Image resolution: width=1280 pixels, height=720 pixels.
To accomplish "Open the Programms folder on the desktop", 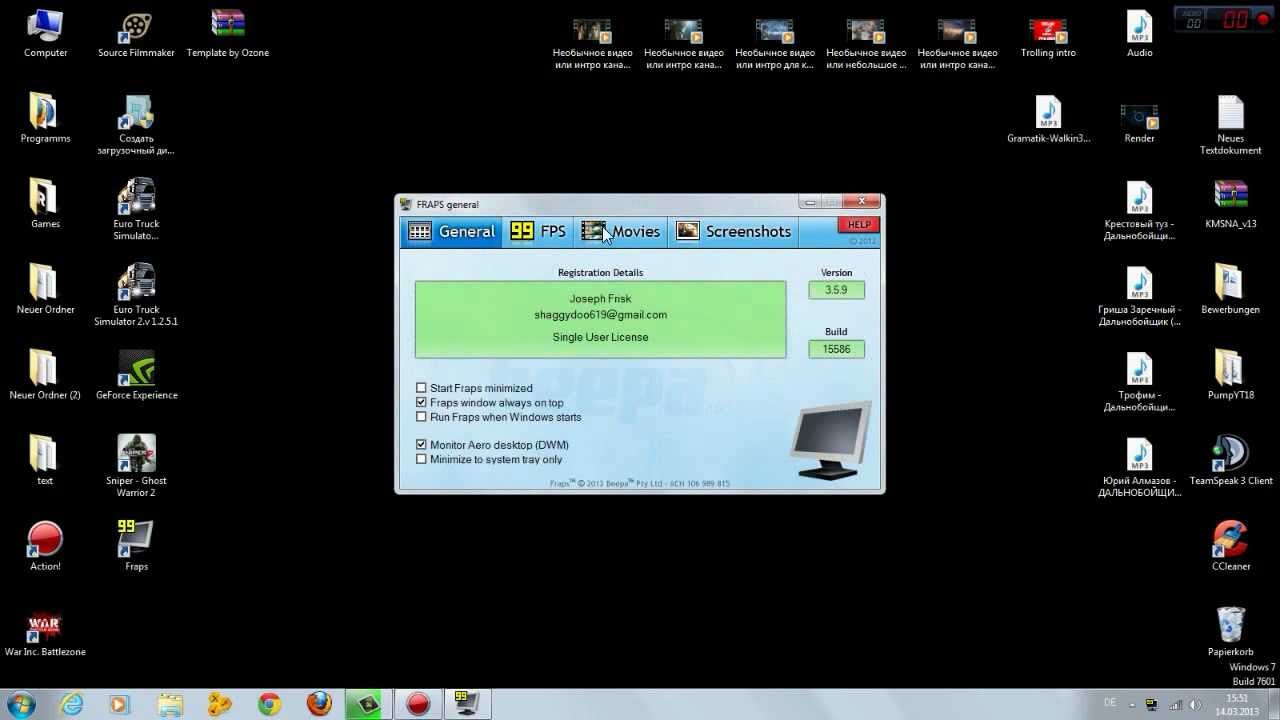I will click(x=45, y=119).
